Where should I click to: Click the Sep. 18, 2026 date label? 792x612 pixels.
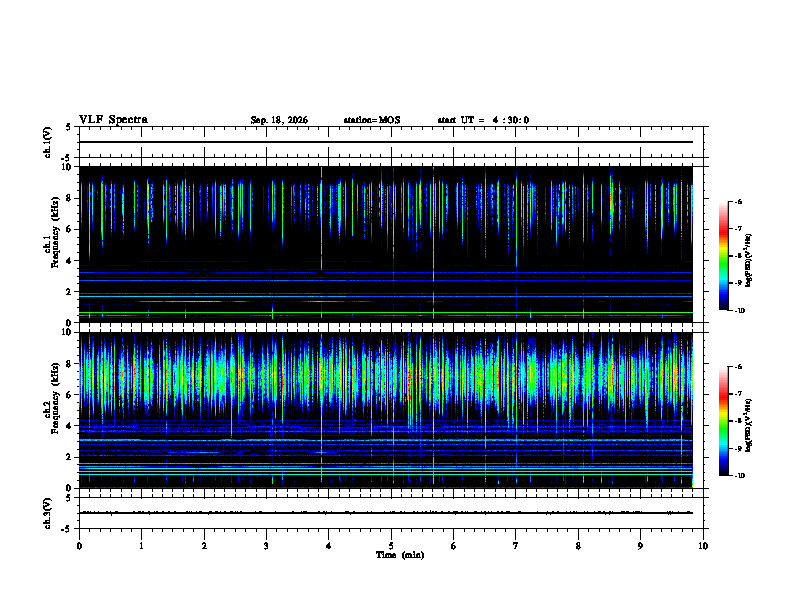[279, 120]
